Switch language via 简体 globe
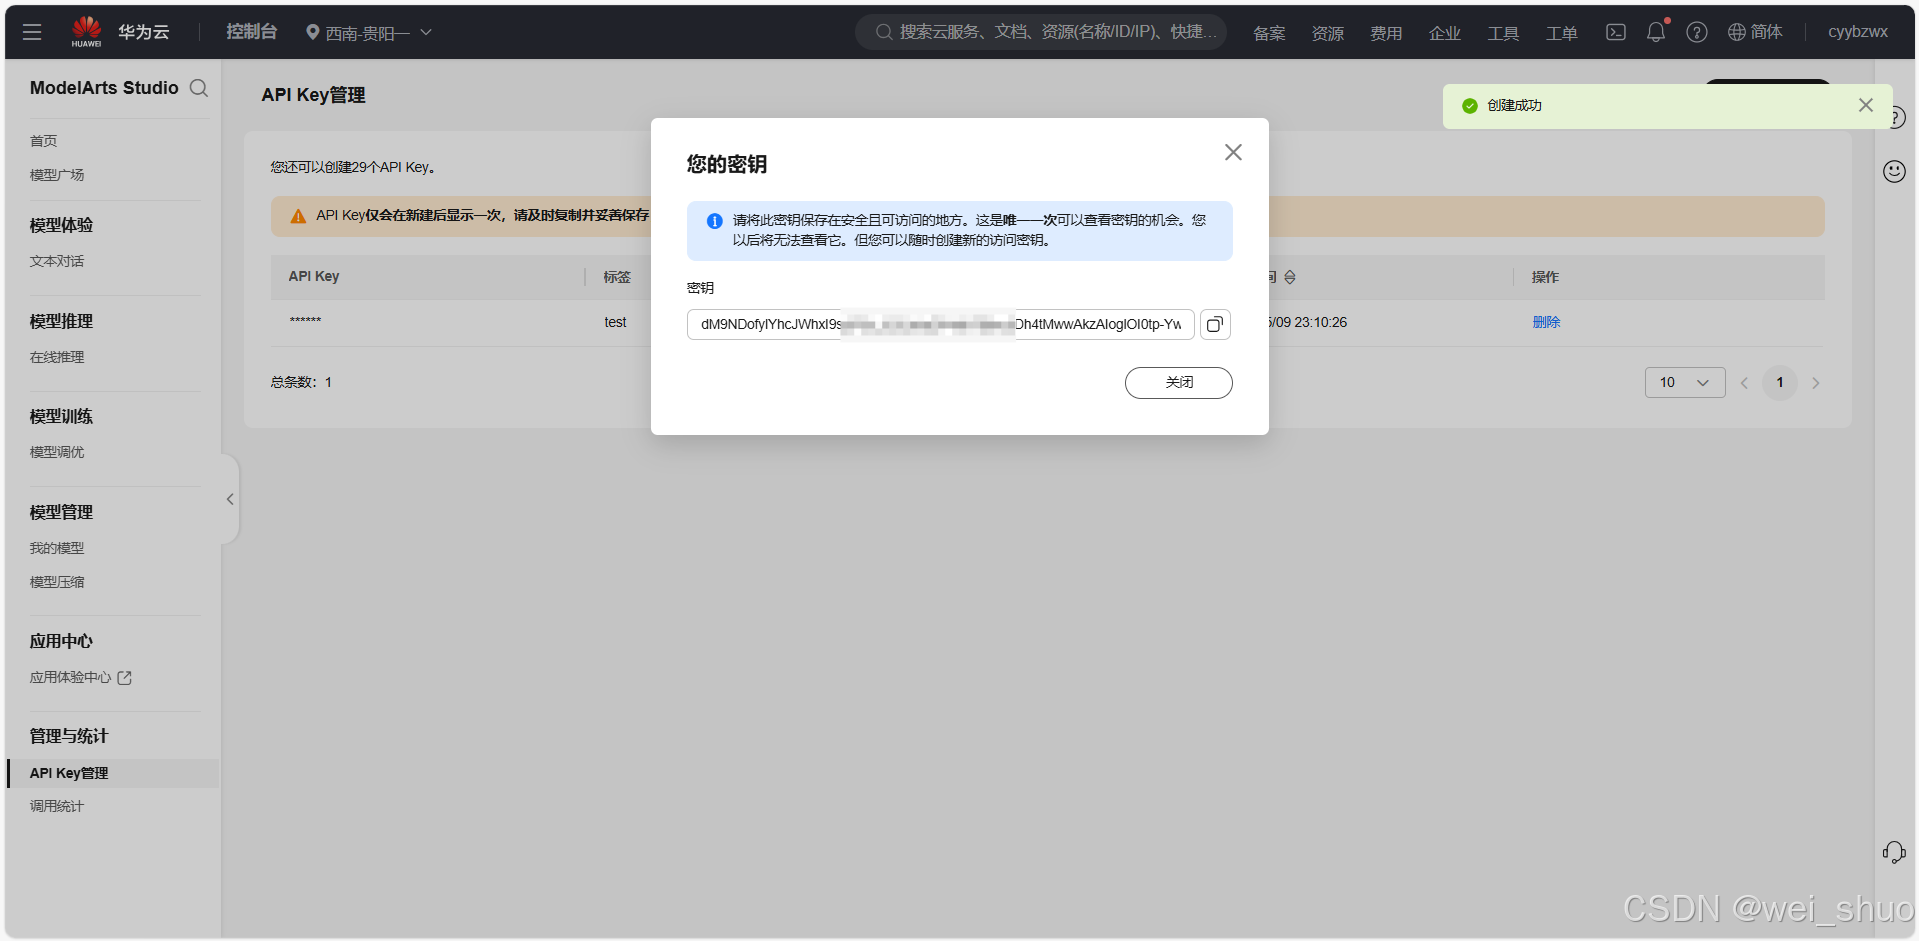This screenshot has height=941, width=1919. point(1755,32)
